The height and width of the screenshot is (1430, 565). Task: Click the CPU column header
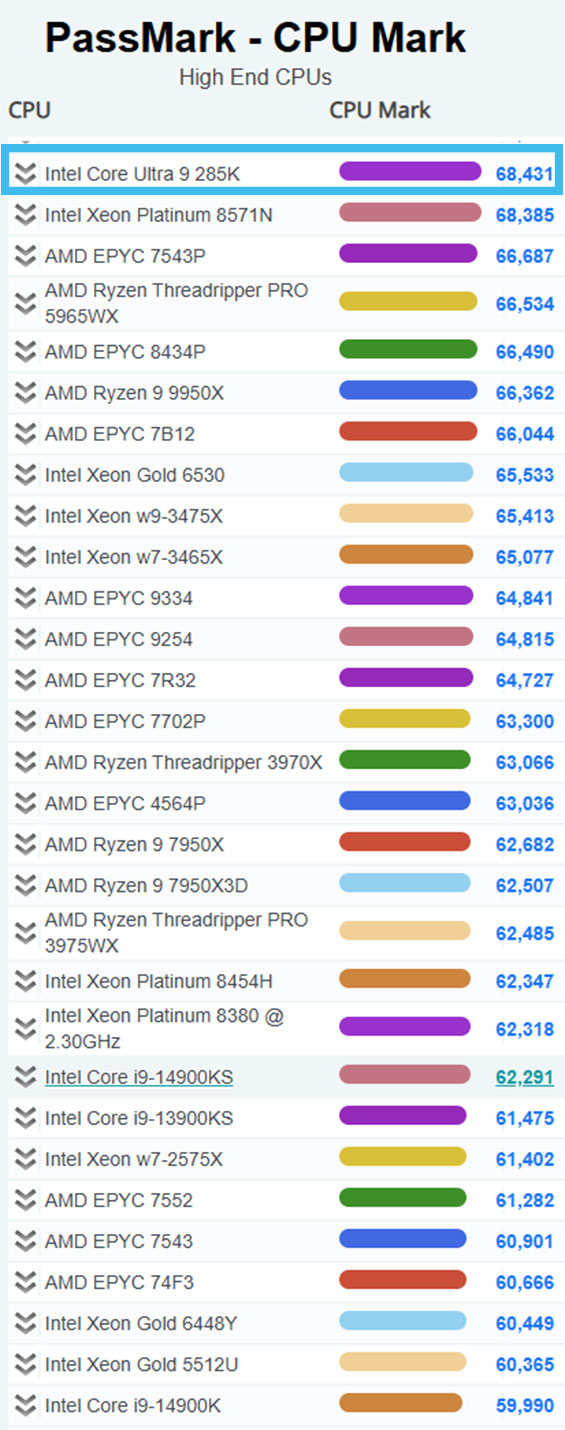30,110
